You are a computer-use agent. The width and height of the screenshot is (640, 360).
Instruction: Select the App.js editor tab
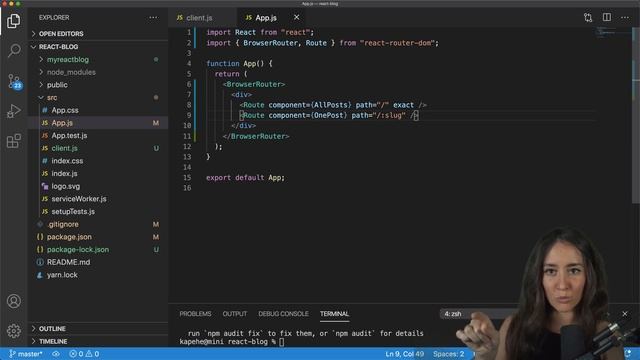coord(266,18)
